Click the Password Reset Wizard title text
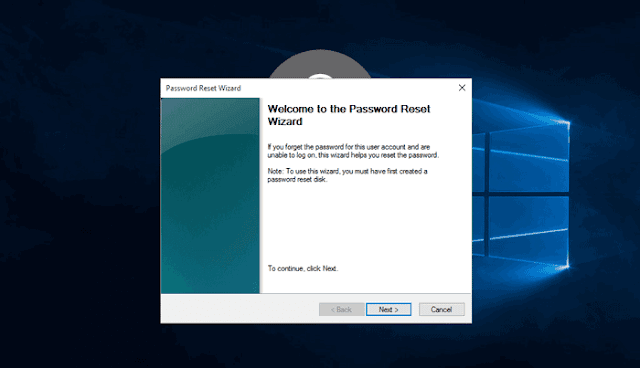640x368 pixels. [203, 88]
